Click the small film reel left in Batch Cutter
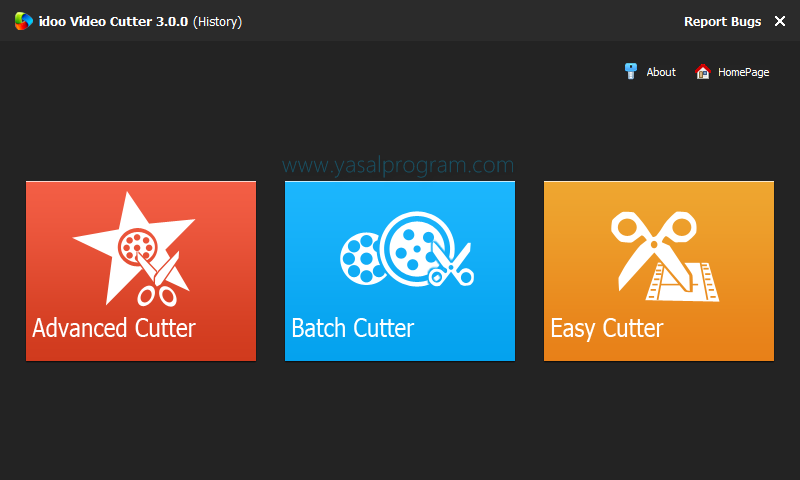 359,255
